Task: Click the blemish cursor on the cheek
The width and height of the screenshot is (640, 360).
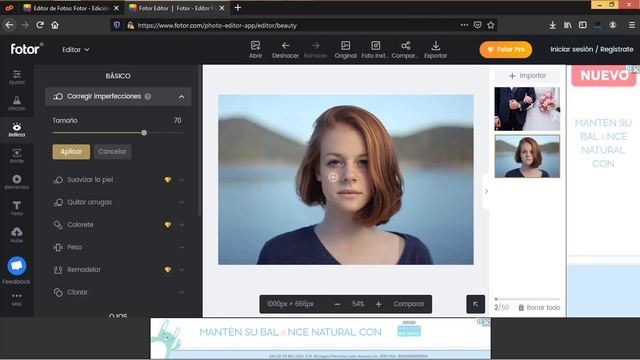Action: [x=333, y=177]
